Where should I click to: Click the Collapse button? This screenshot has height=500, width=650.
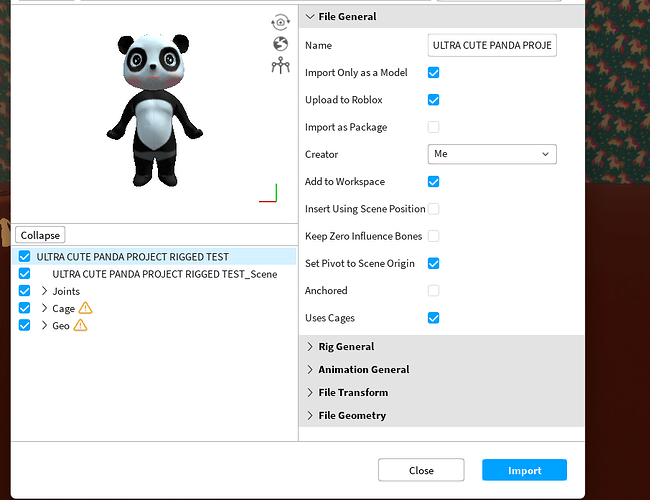(40, 235)
